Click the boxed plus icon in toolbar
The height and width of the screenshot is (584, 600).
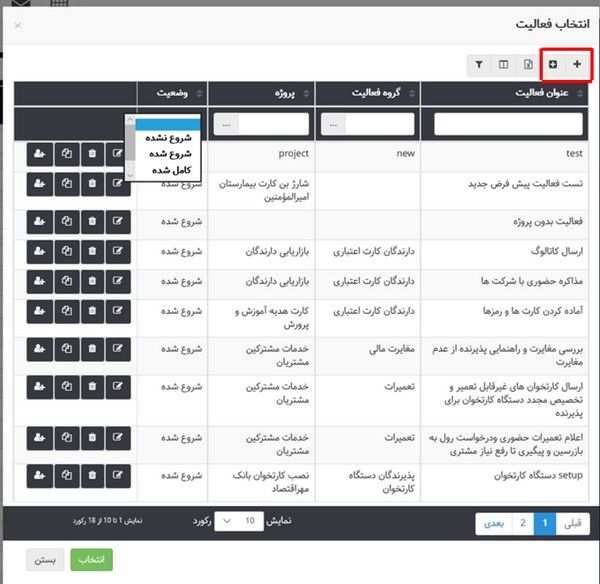[553, 65]
